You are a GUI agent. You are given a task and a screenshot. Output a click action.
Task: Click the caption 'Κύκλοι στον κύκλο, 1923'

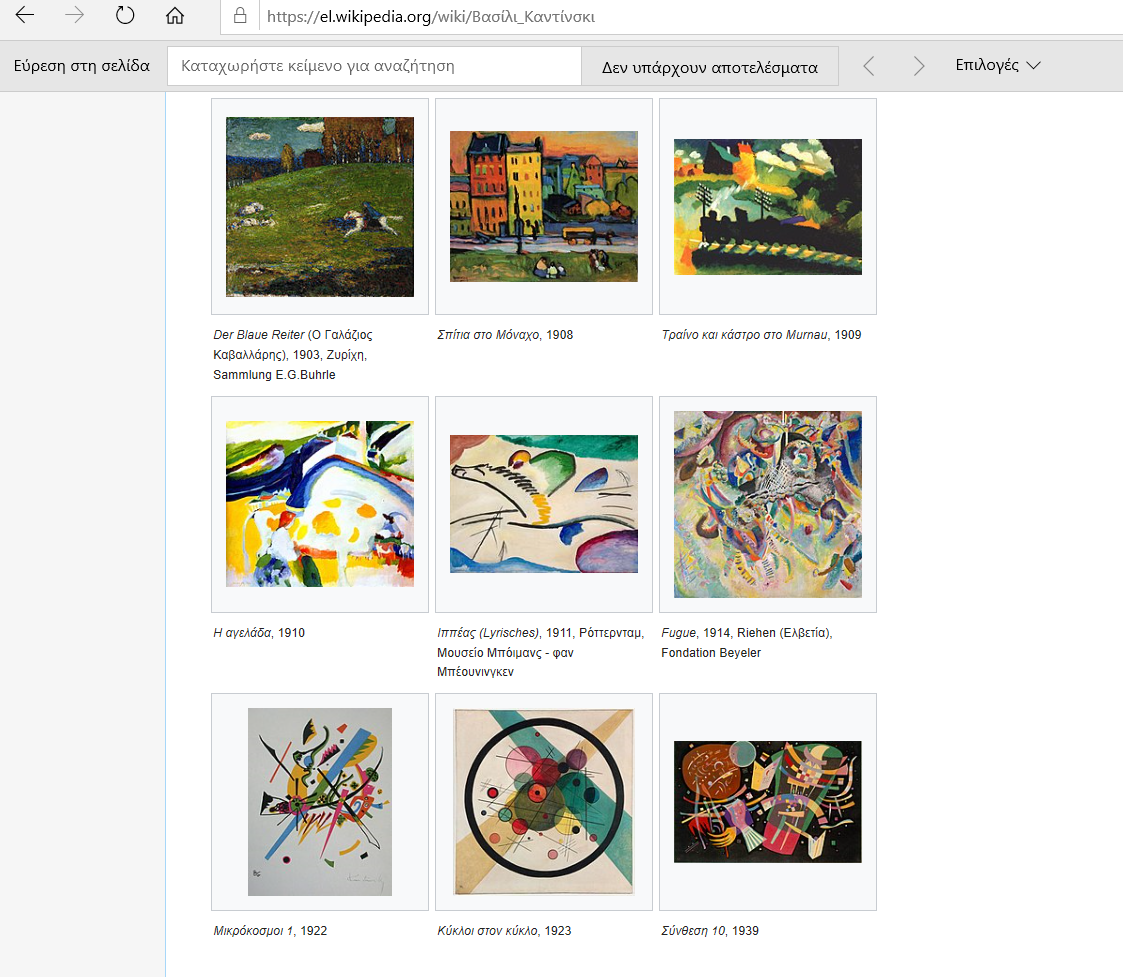504,930
